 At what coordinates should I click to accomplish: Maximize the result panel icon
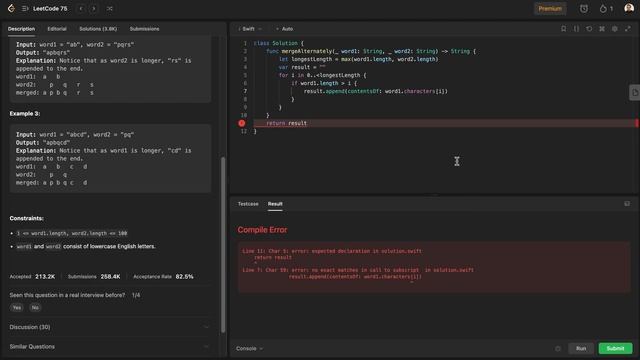pos(627,204)
